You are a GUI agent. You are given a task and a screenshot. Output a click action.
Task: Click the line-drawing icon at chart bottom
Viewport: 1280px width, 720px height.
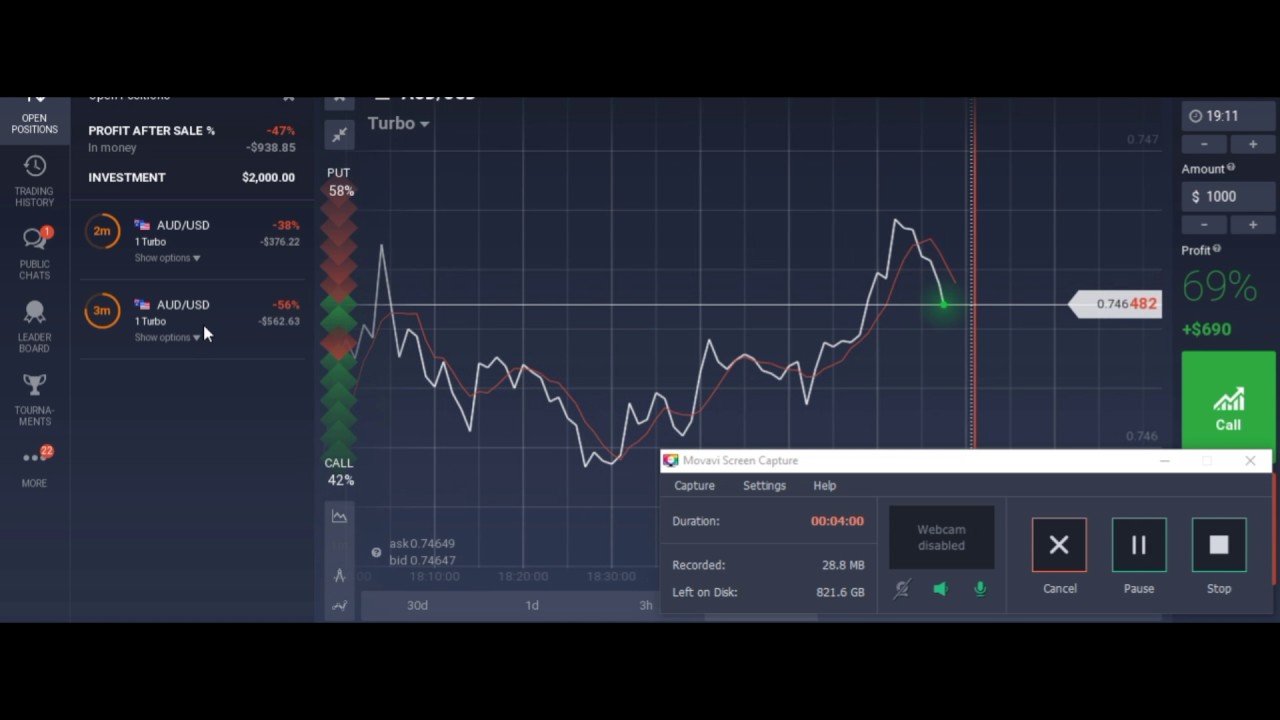click(340, 605)
